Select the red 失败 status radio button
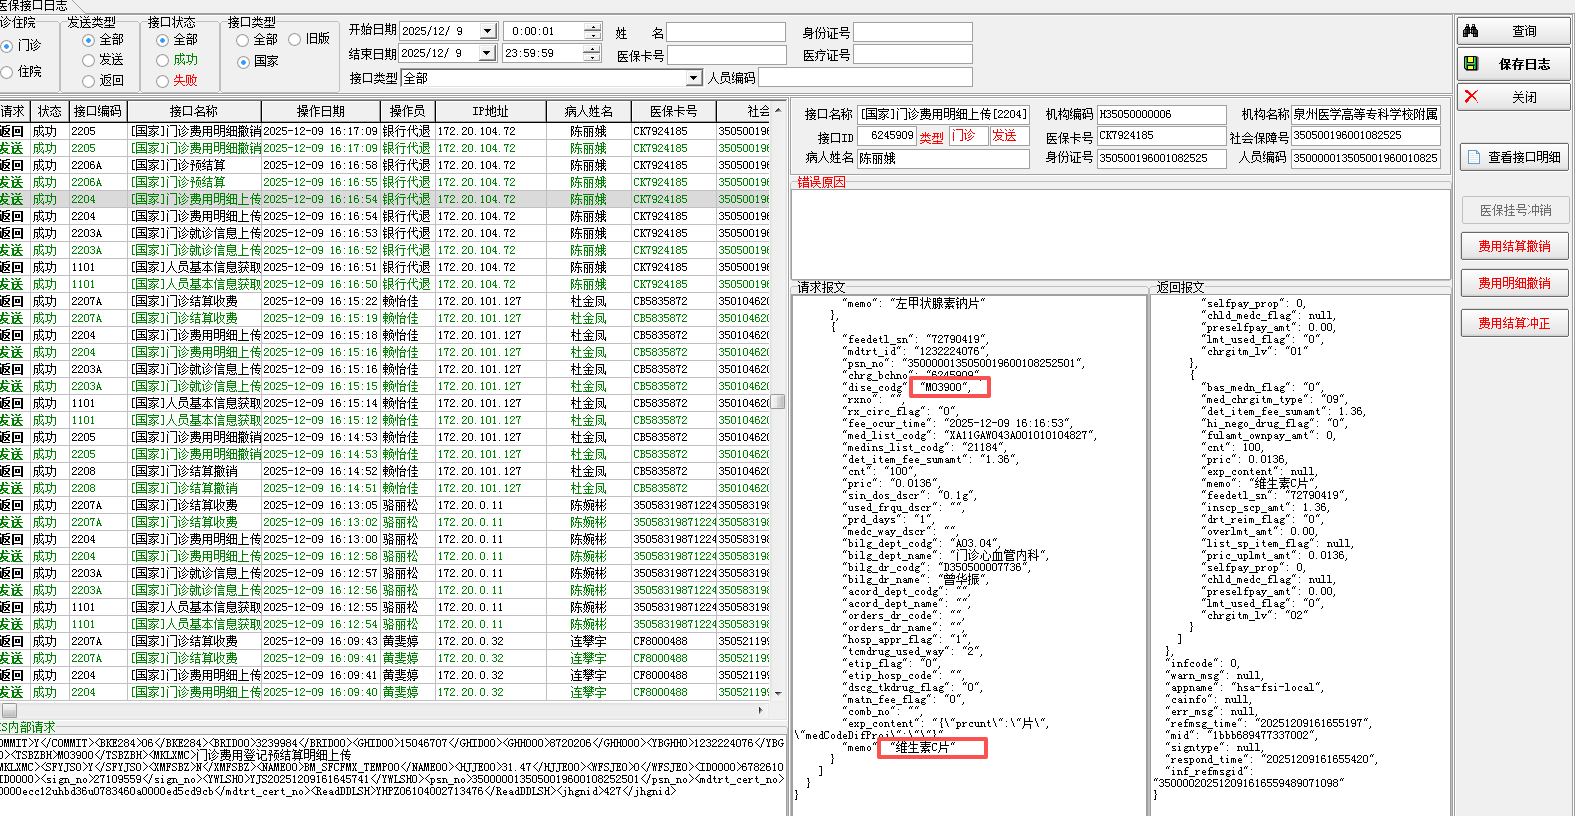 coord(163,81)
